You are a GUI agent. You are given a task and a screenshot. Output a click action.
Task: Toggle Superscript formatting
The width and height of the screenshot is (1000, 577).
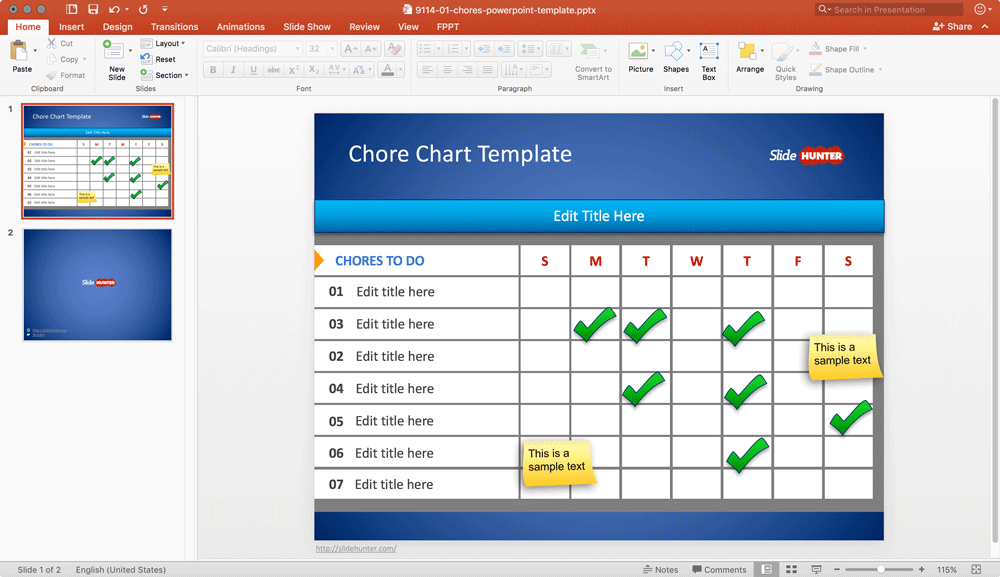293,69
